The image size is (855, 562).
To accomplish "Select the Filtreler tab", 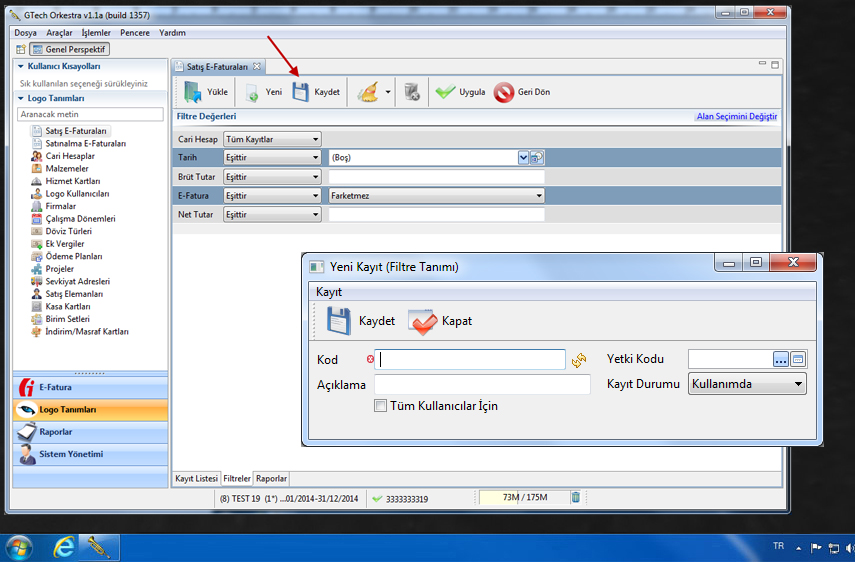I will tap(237, 478).
